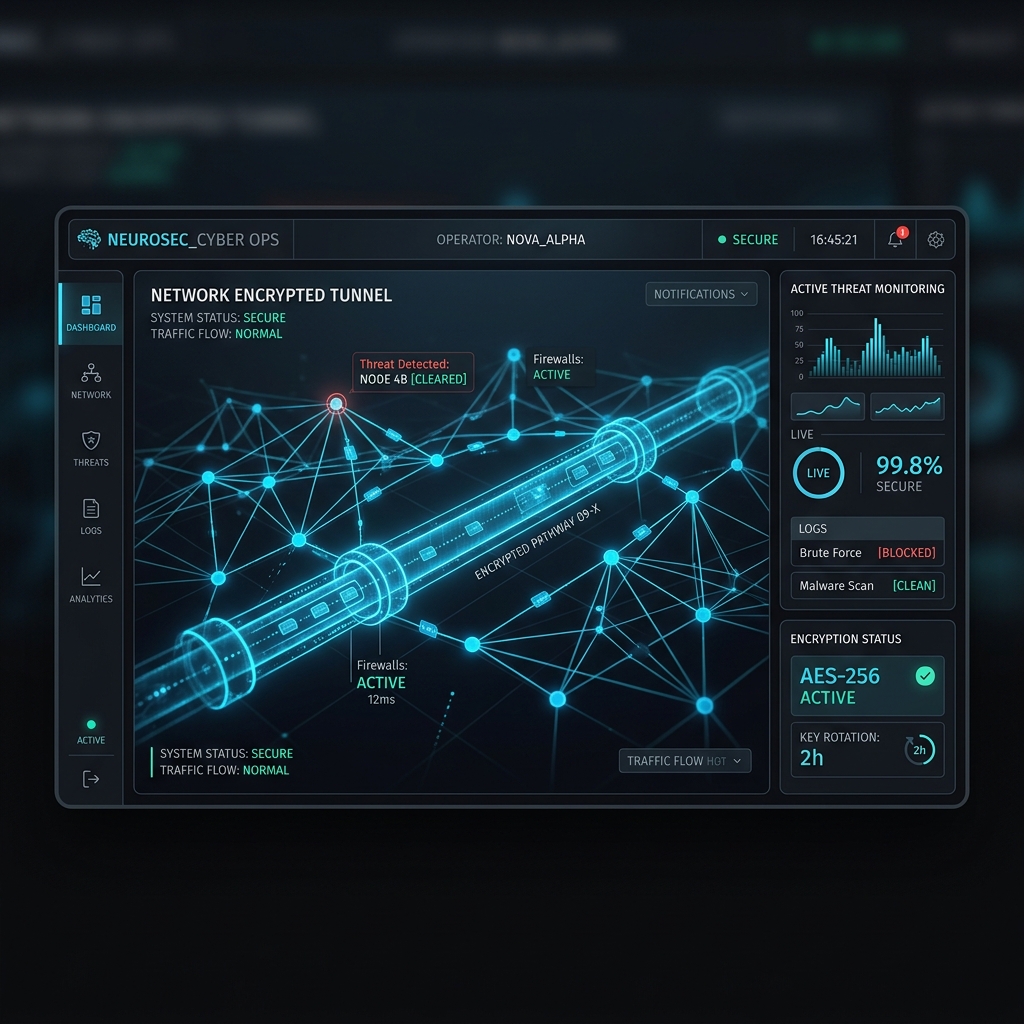This screenshot has width=1024, height=1024.
Task: Click the 16:45:21 clock display
Action: (x=834, y=240)
